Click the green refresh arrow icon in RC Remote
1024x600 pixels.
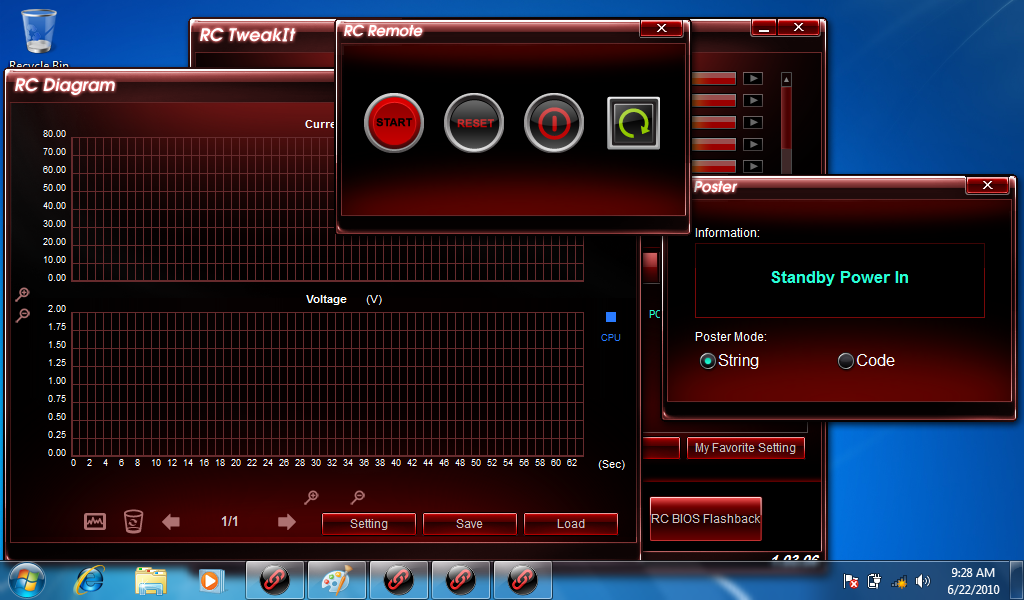coord(633,123)
